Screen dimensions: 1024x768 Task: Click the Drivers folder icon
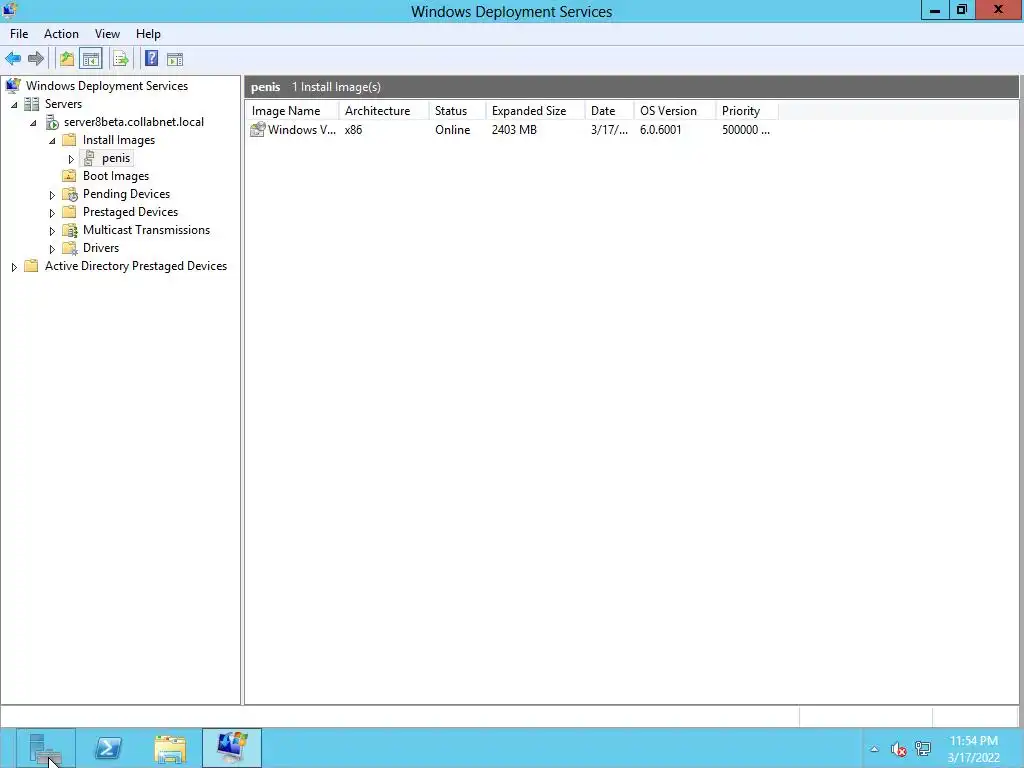point(69,248)
